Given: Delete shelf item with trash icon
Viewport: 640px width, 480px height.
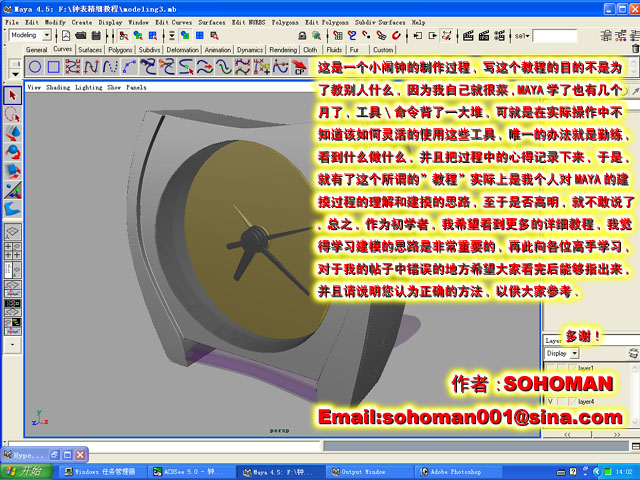Looking at the screenshot, I should [636, 49].
